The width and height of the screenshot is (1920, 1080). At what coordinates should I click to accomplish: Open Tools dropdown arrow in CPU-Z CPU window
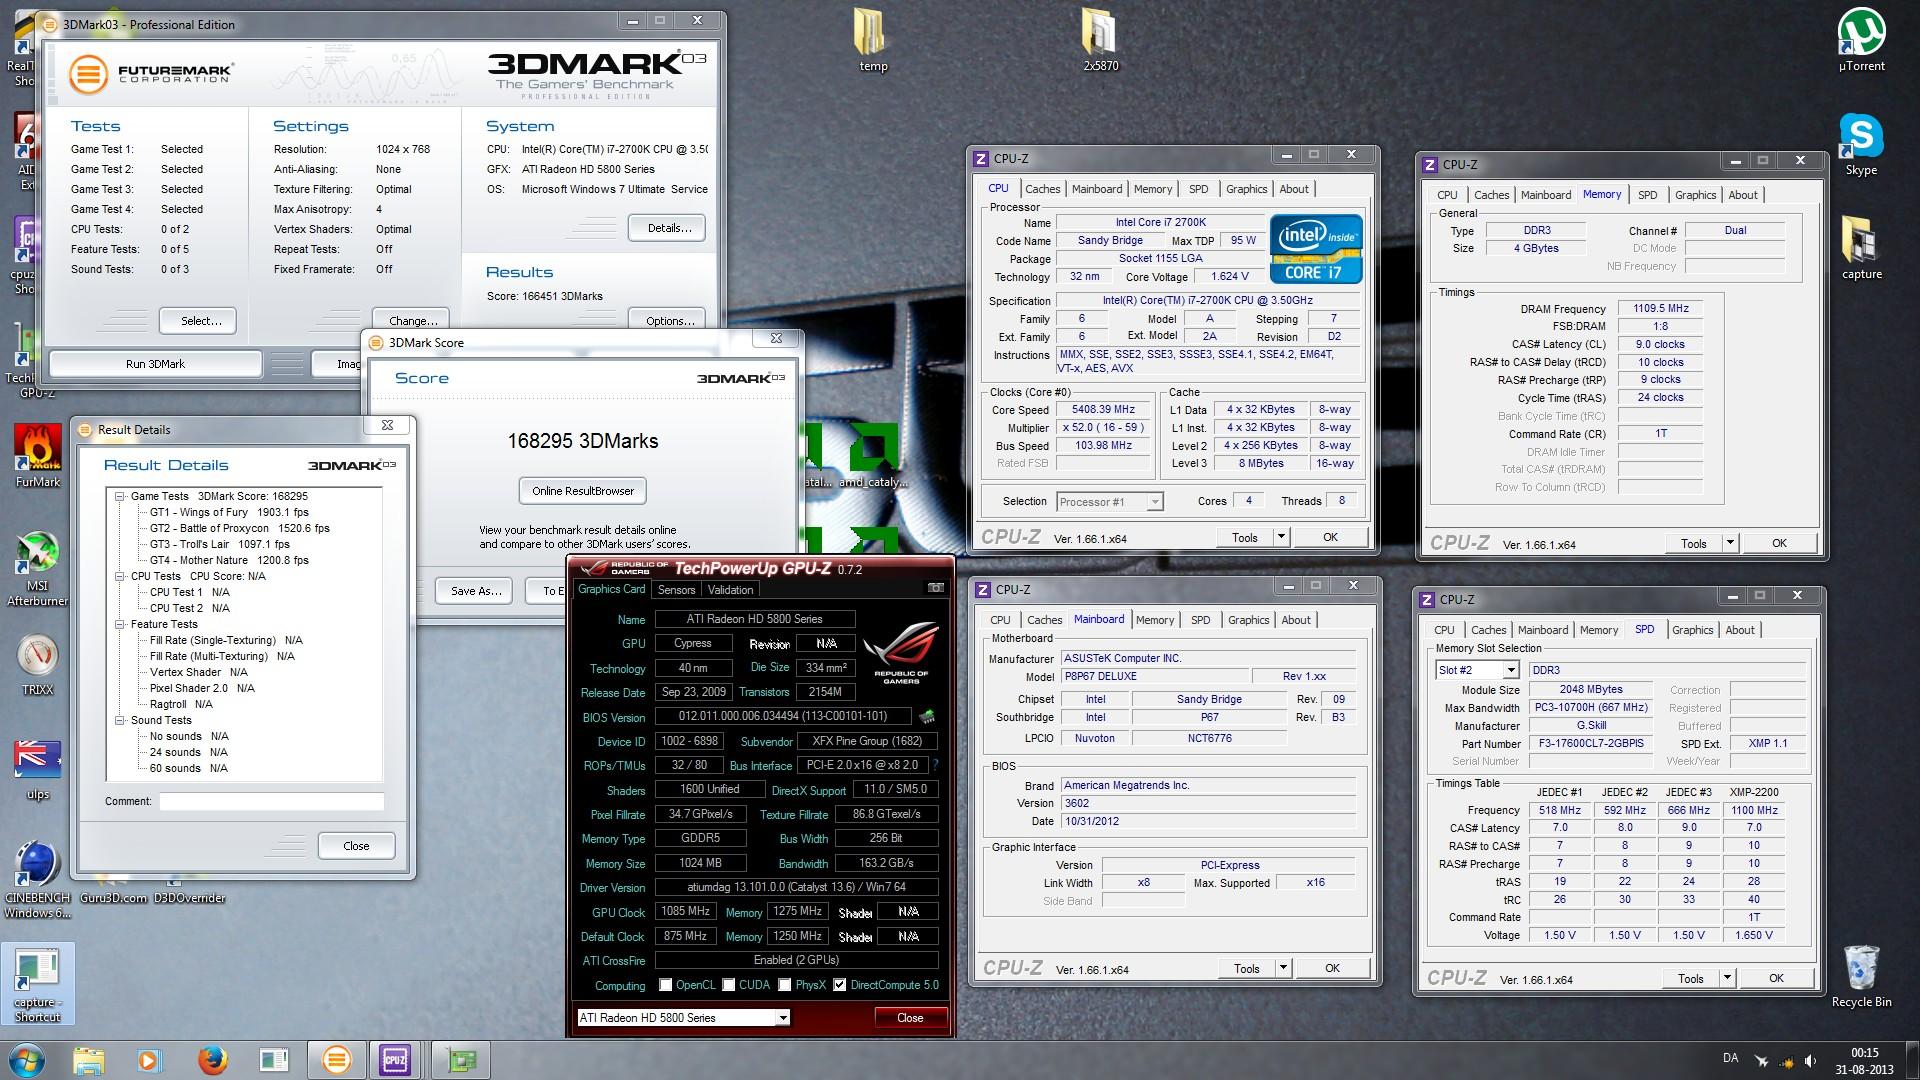(x=1280, y=537)
